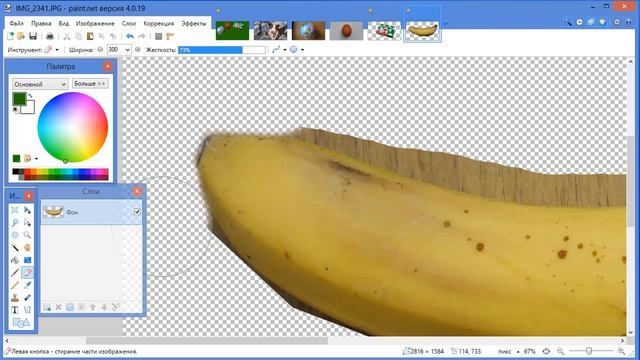Open the Вид menu
The width and height of the screenshot is (640, 360).
point(64,24)
